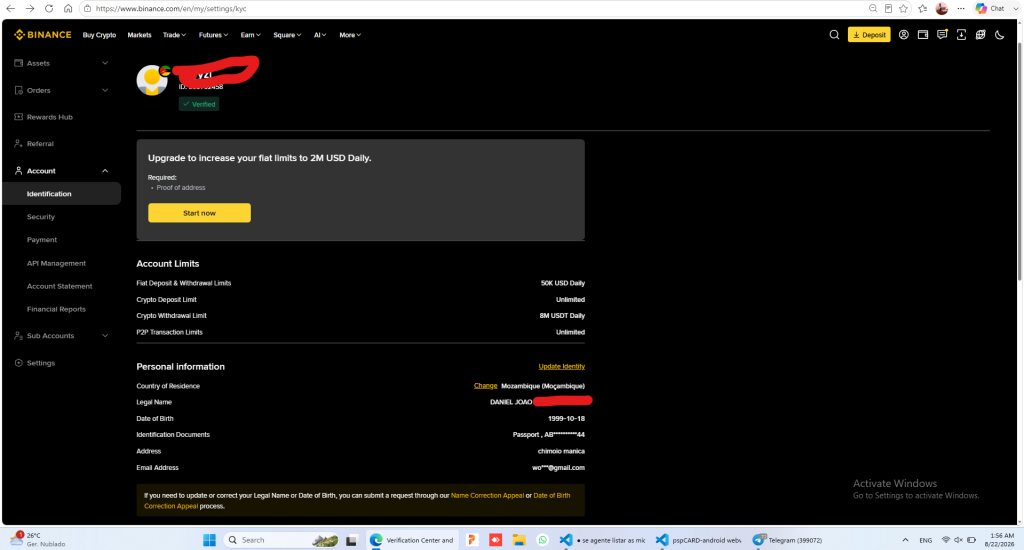Switch to Telegram taskbar window

coord(787,540)
